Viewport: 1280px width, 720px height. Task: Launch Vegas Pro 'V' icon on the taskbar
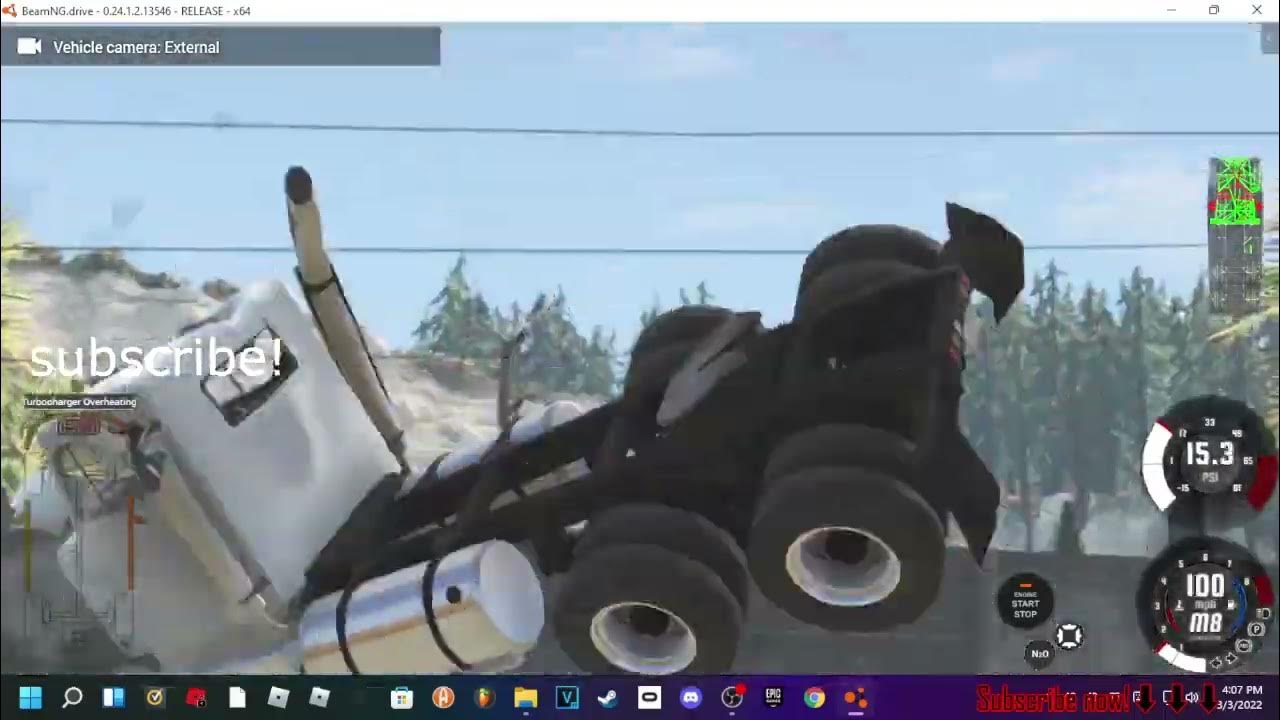pyautogui.click(x=567, y=697)
